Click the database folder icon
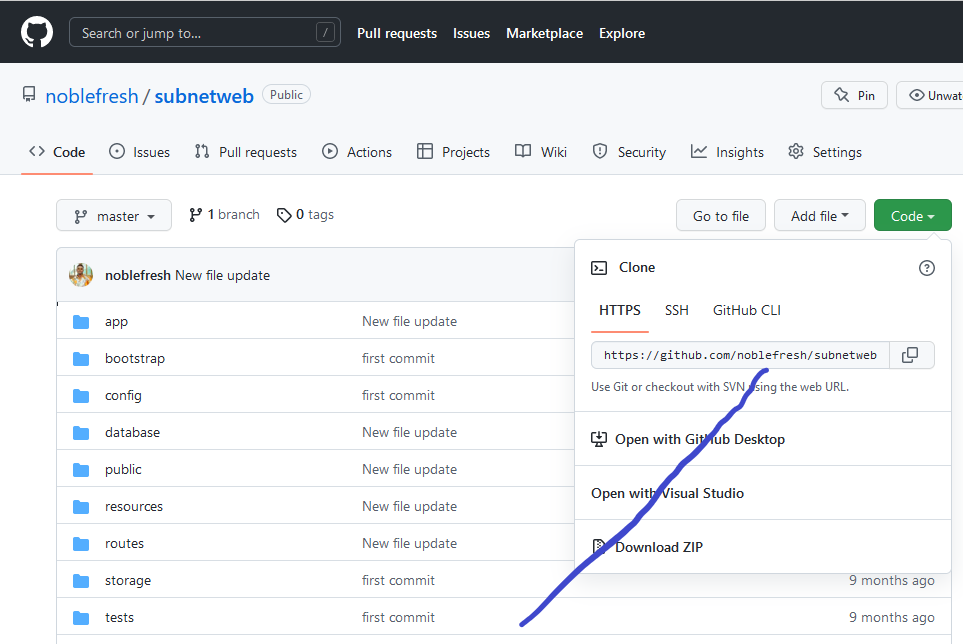This screenshot has width=963, height=644. 81,433
